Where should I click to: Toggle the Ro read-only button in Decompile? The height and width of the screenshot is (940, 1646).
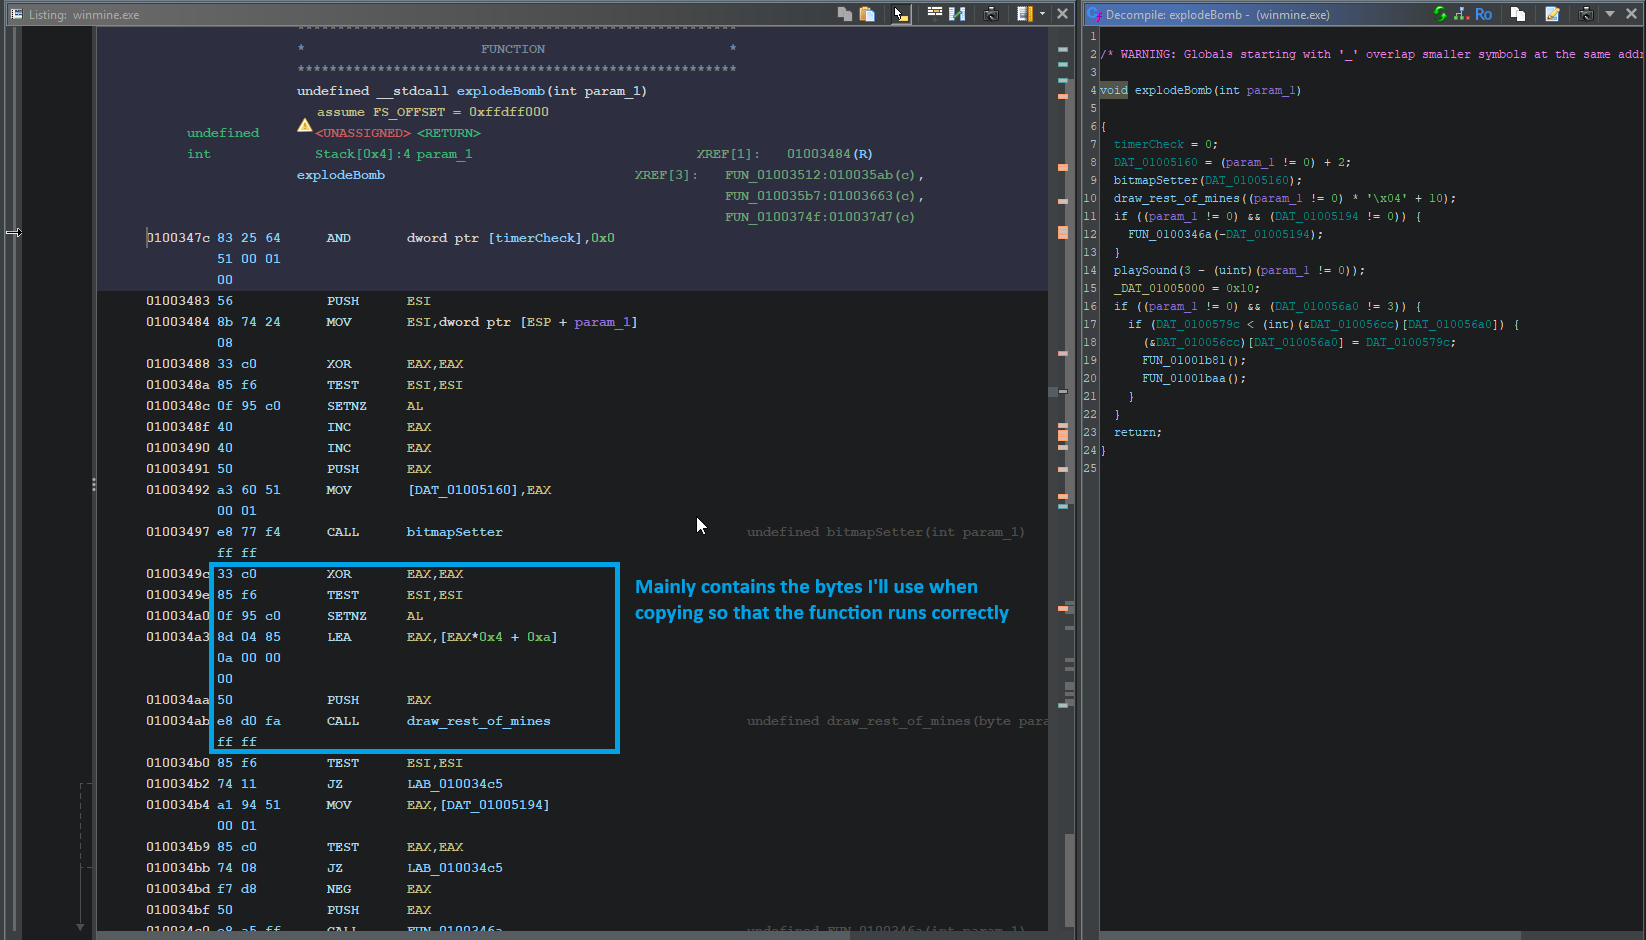tap(1483, 14)
